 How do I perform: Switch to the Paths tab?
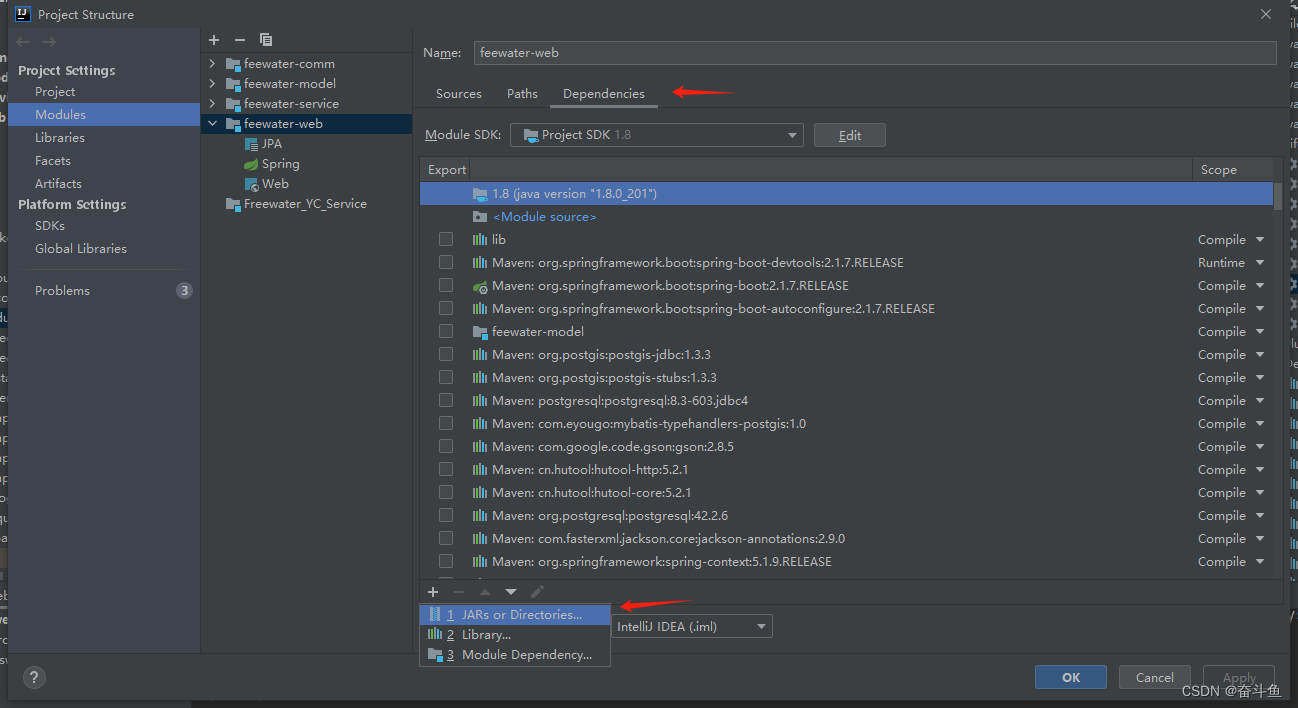click(x=522, y=94)
